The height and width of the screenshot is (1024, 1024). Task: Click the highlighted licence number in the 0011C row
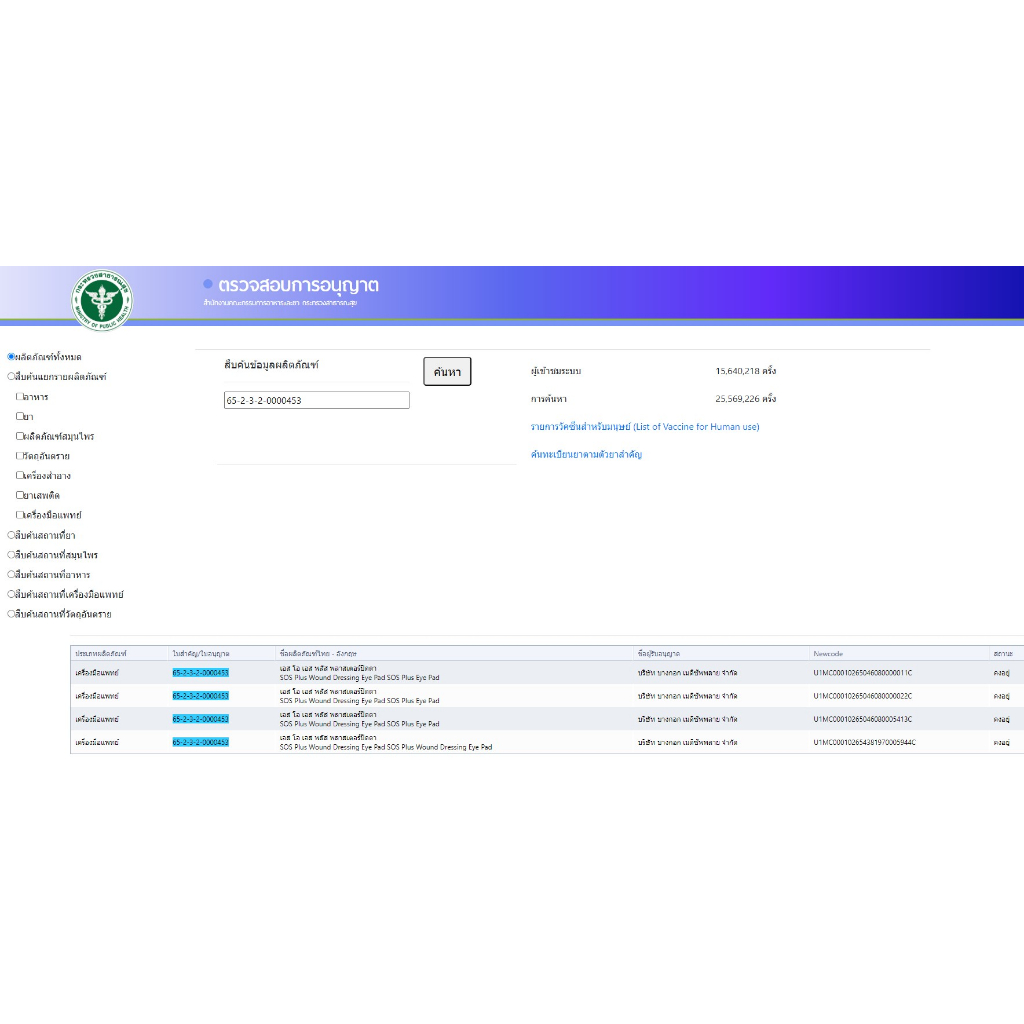[200, 673]
